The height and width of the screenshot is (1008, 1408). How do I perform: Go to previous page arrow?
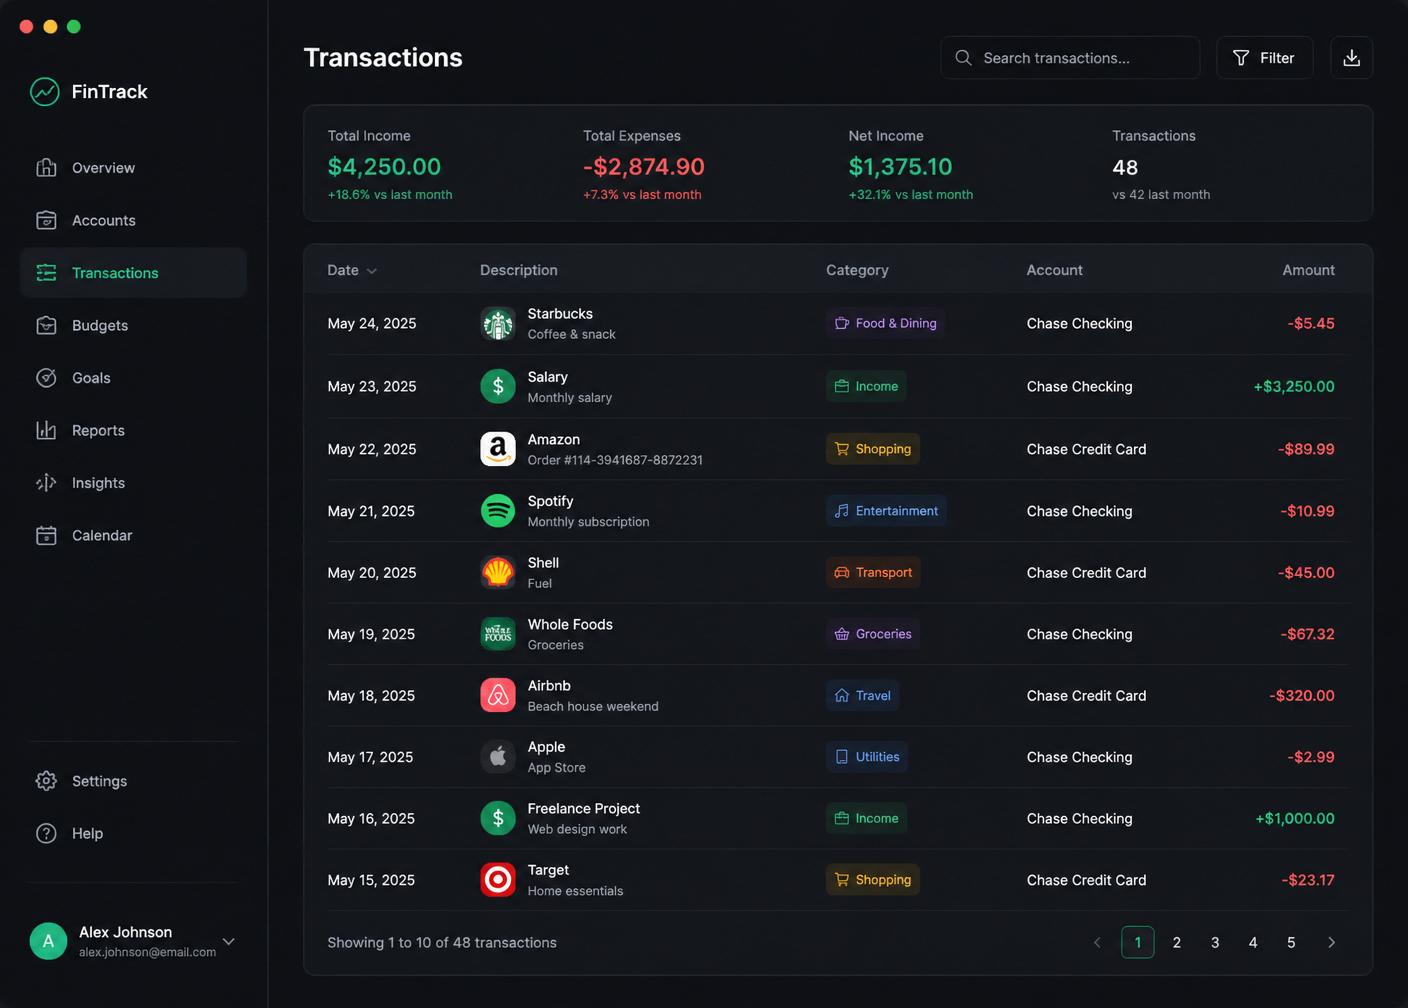(x=1097, y=942)
